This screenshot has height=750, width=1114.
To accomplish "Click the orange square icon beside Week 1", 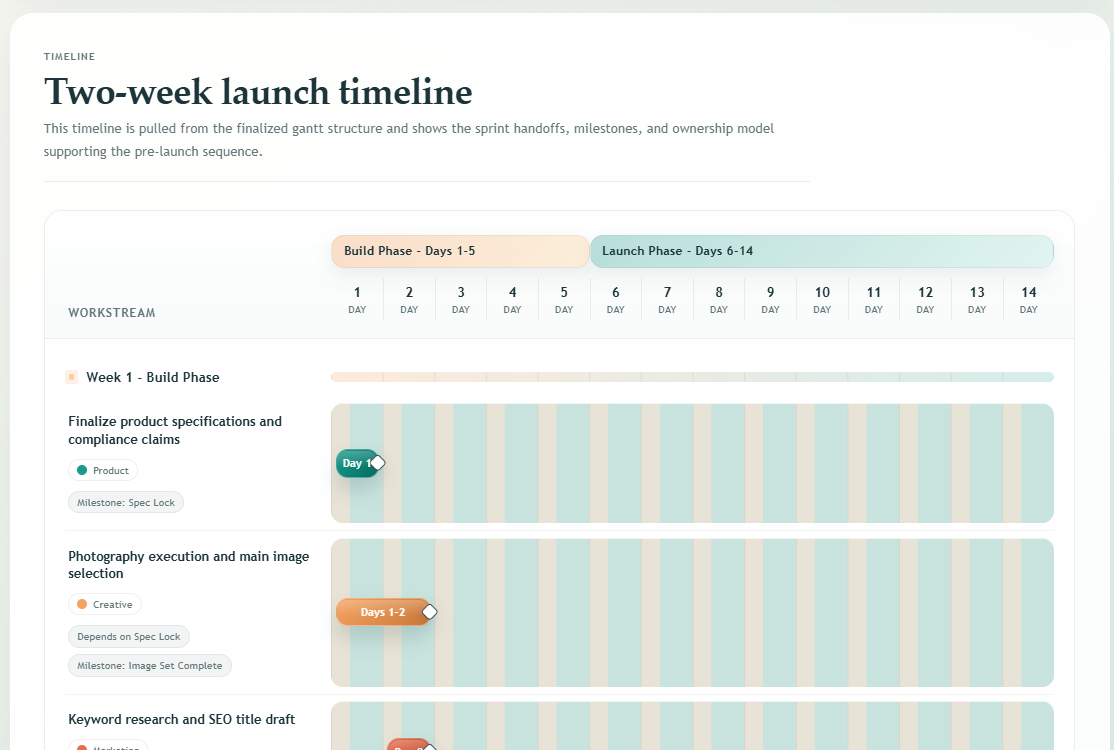I will tap(70, 375).
